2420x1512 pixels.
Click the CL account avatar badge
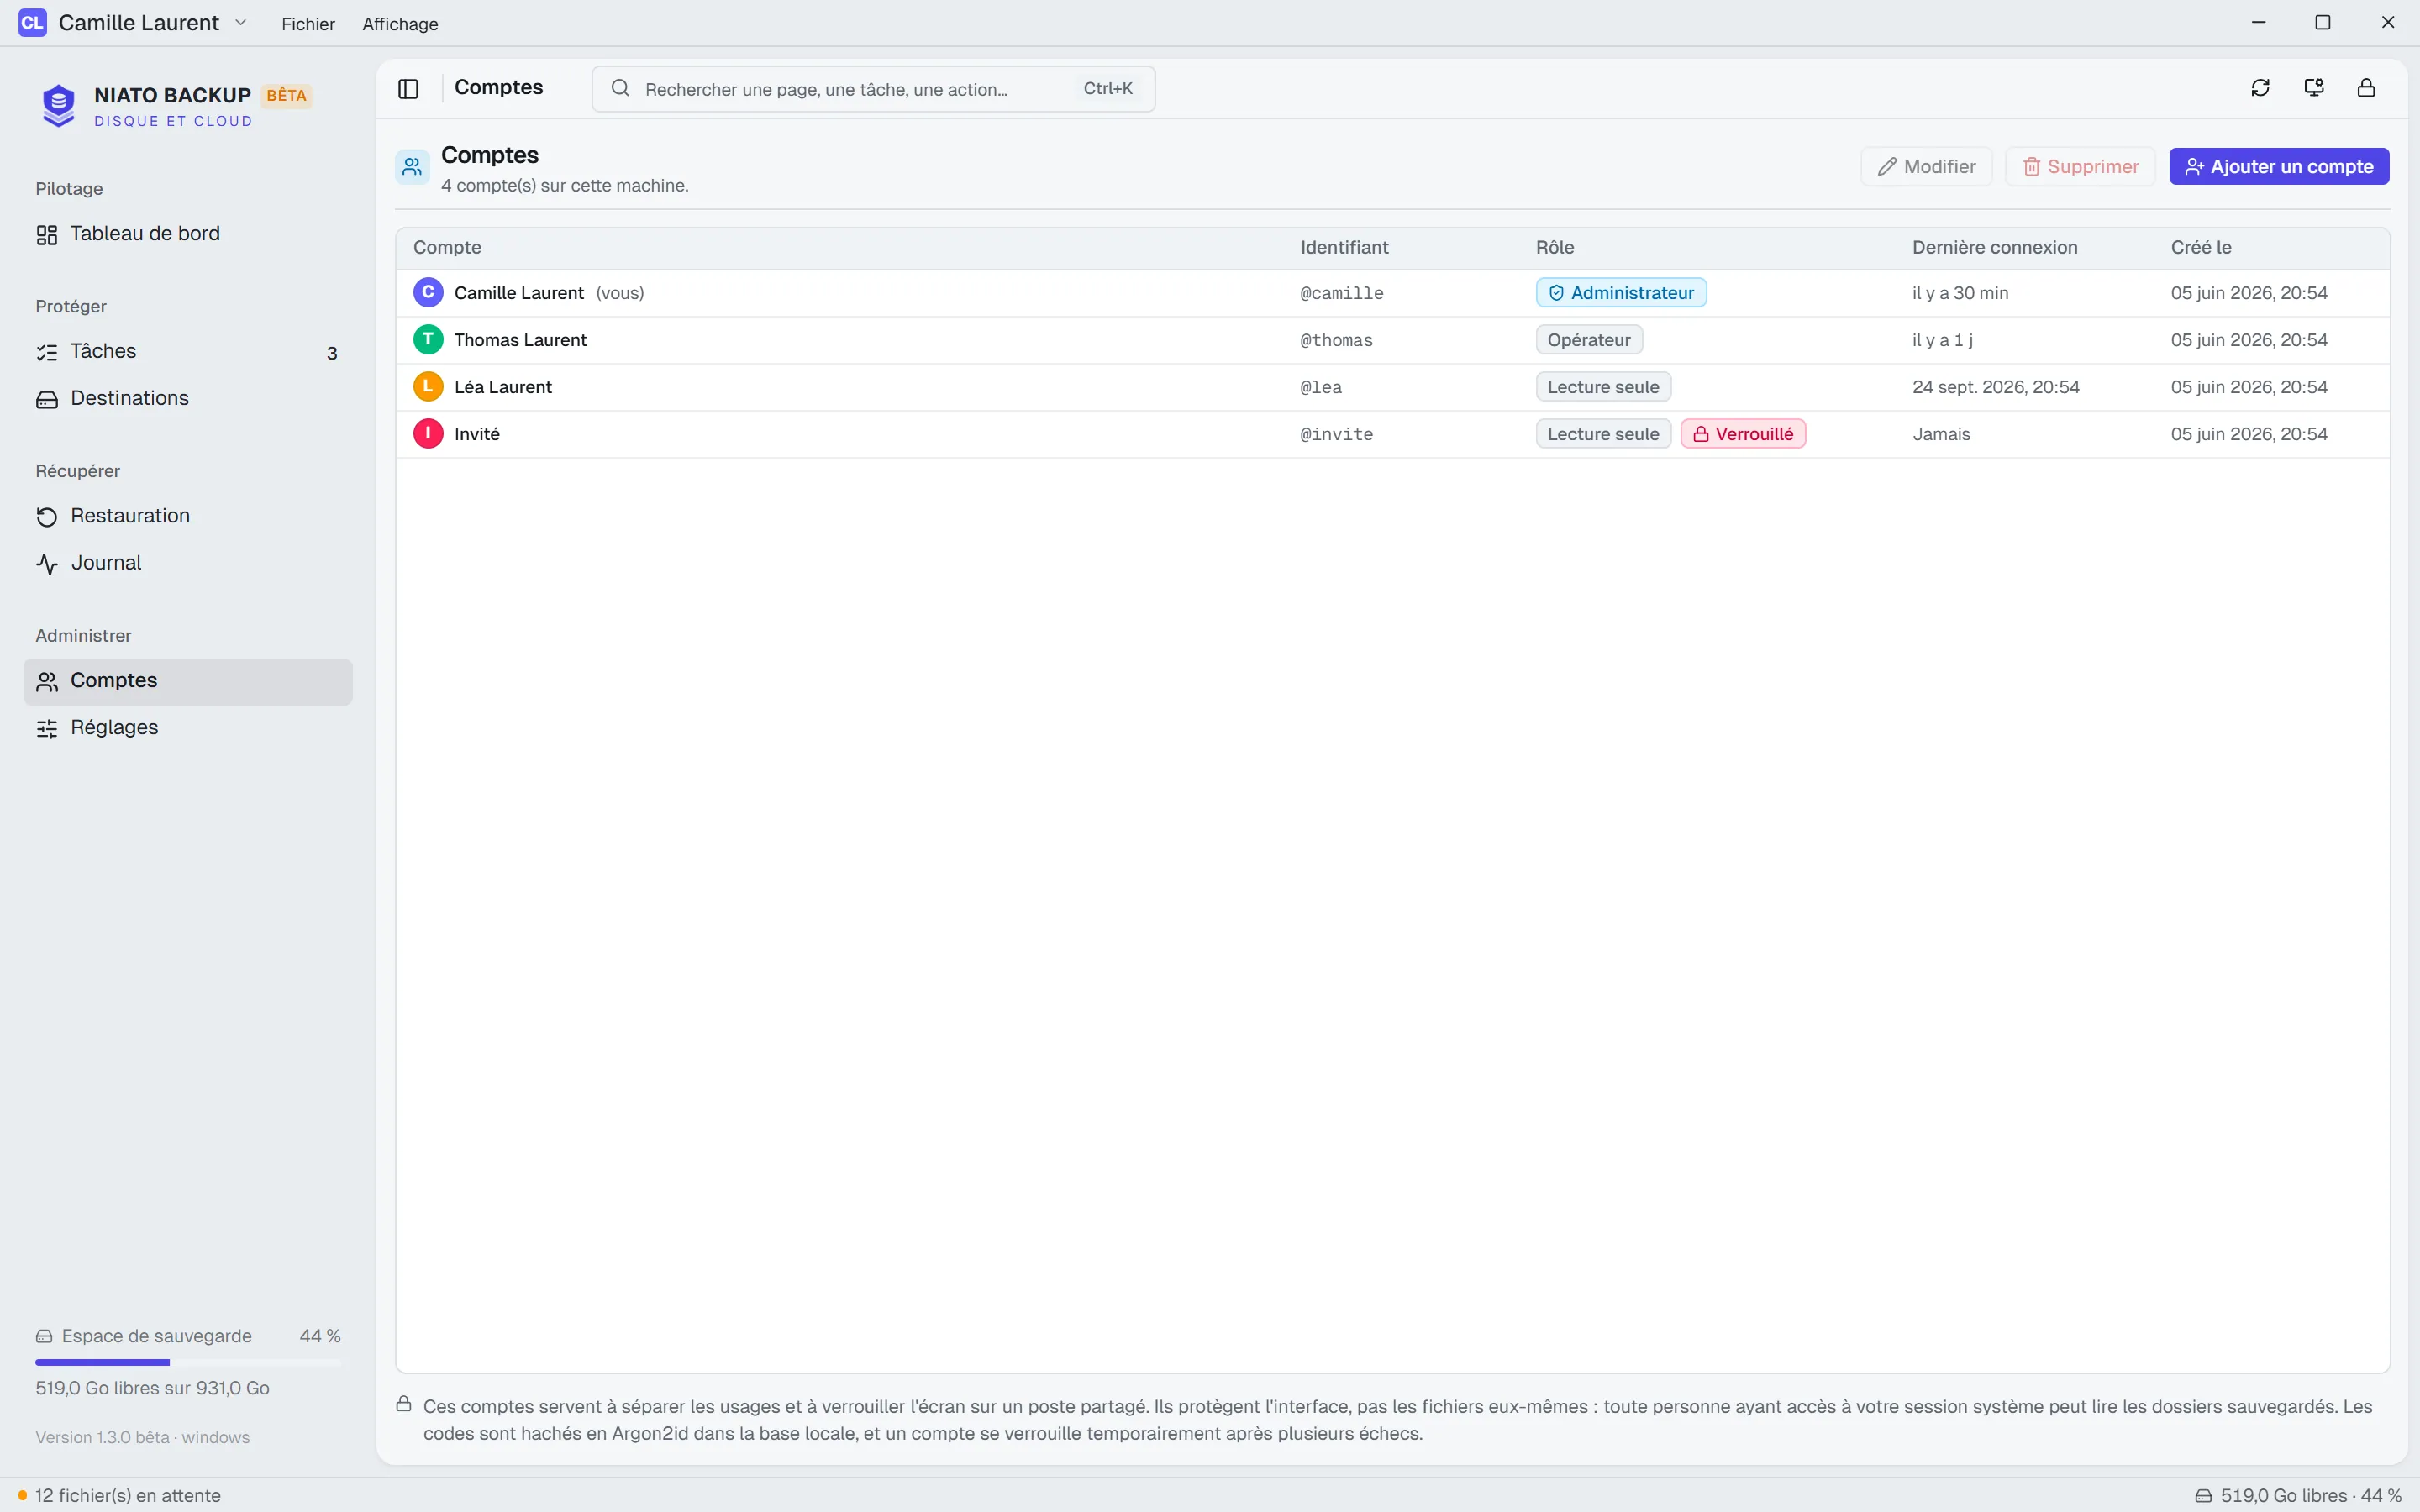(x=32, y=23)
